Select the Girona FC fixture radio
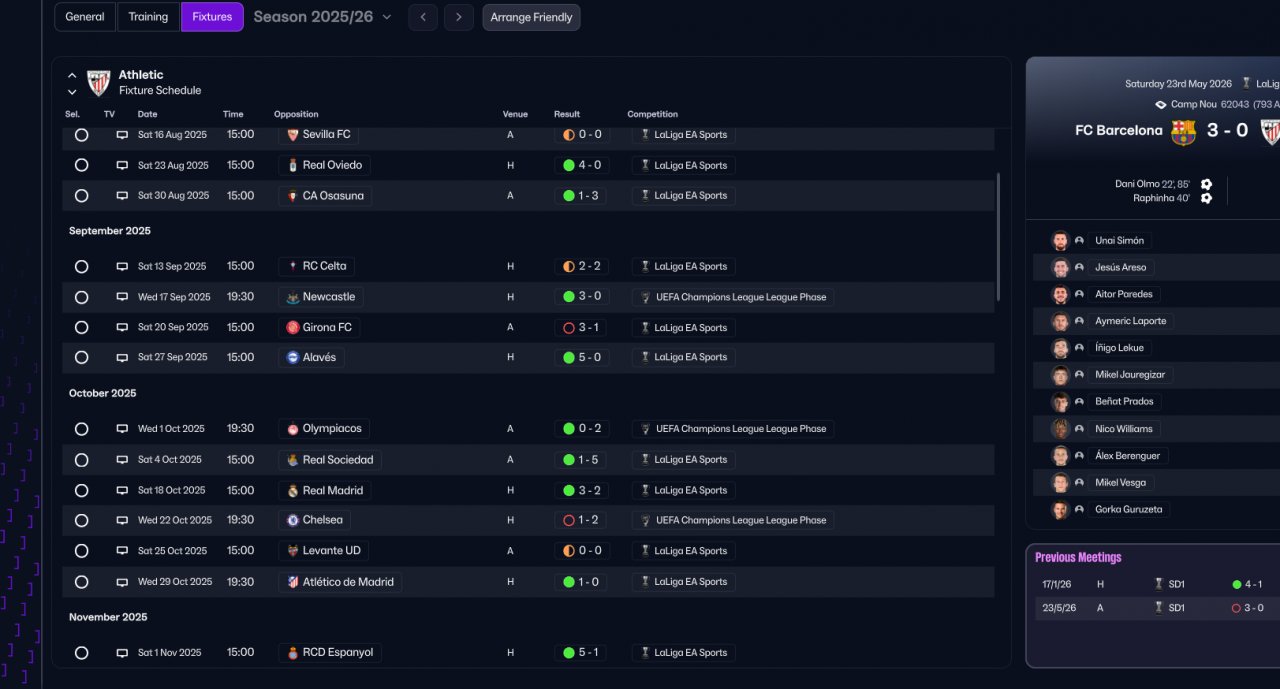 tap(81, 327)
